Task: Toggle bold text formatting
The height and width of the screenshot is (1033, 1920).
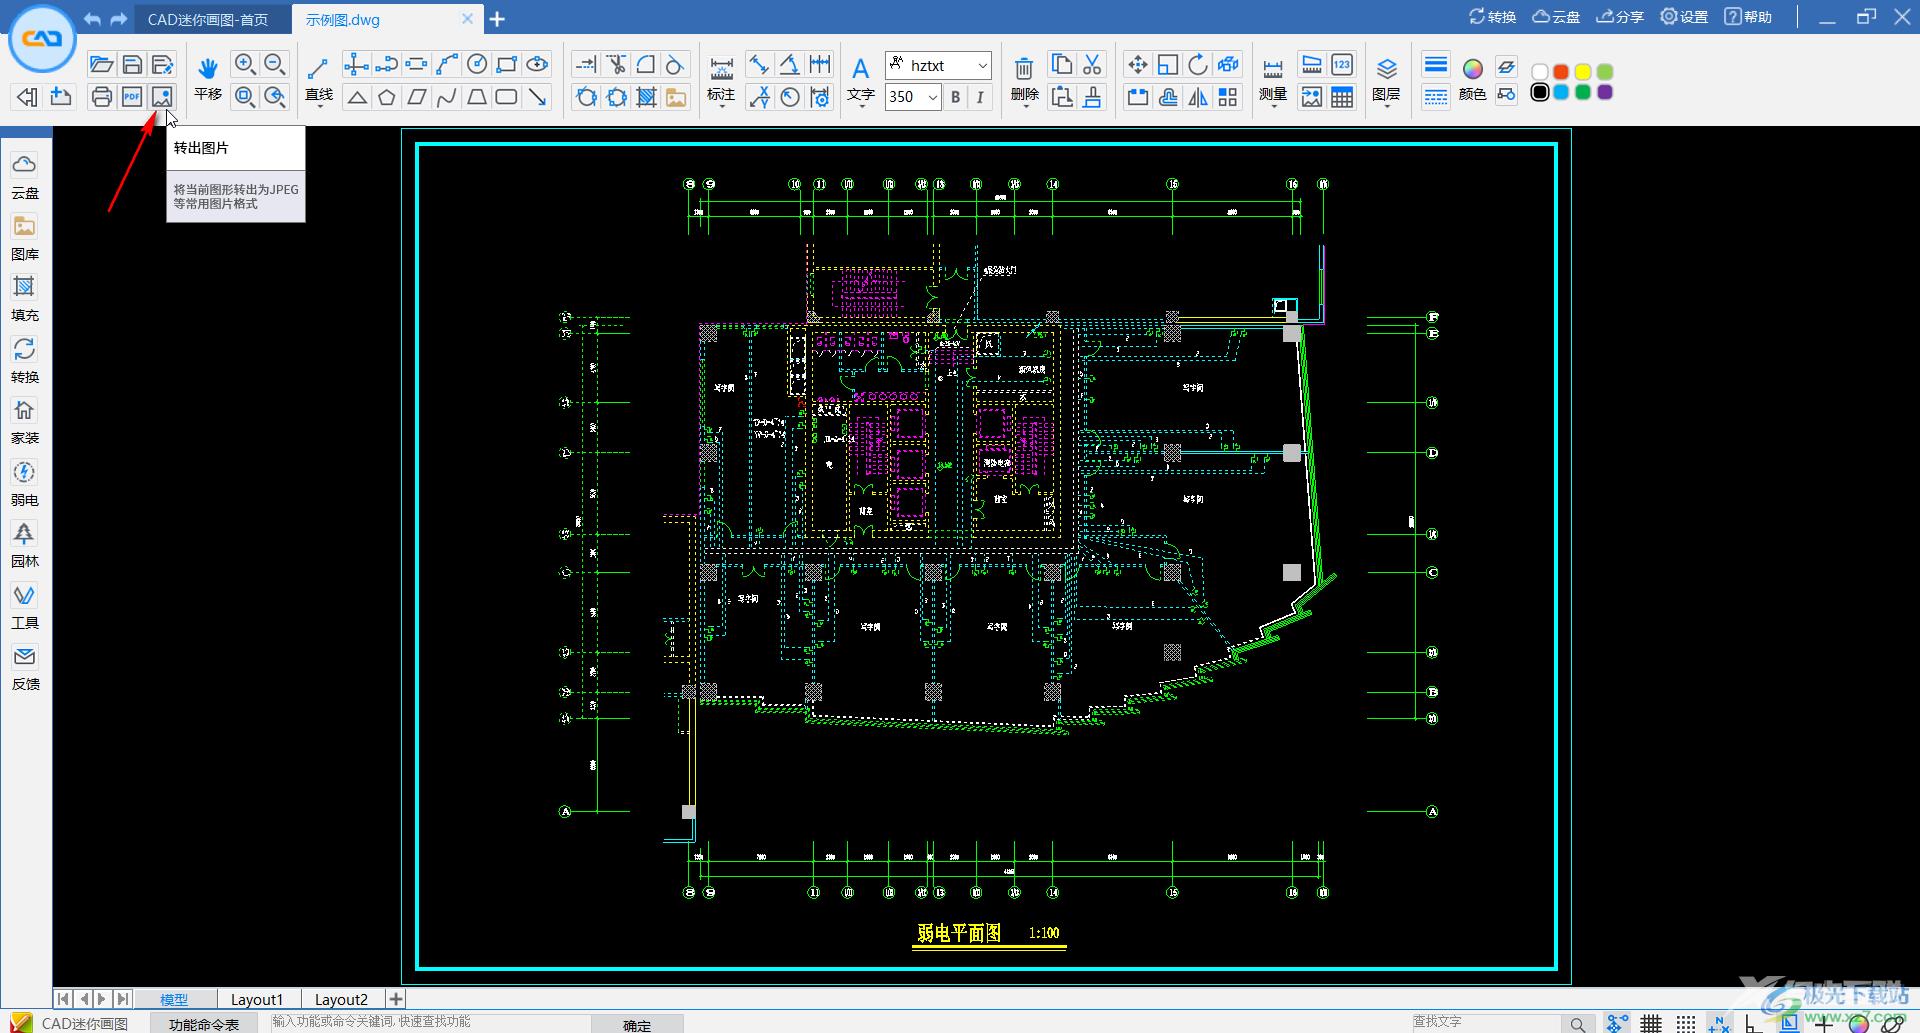Action: click(x=955, y=97)
